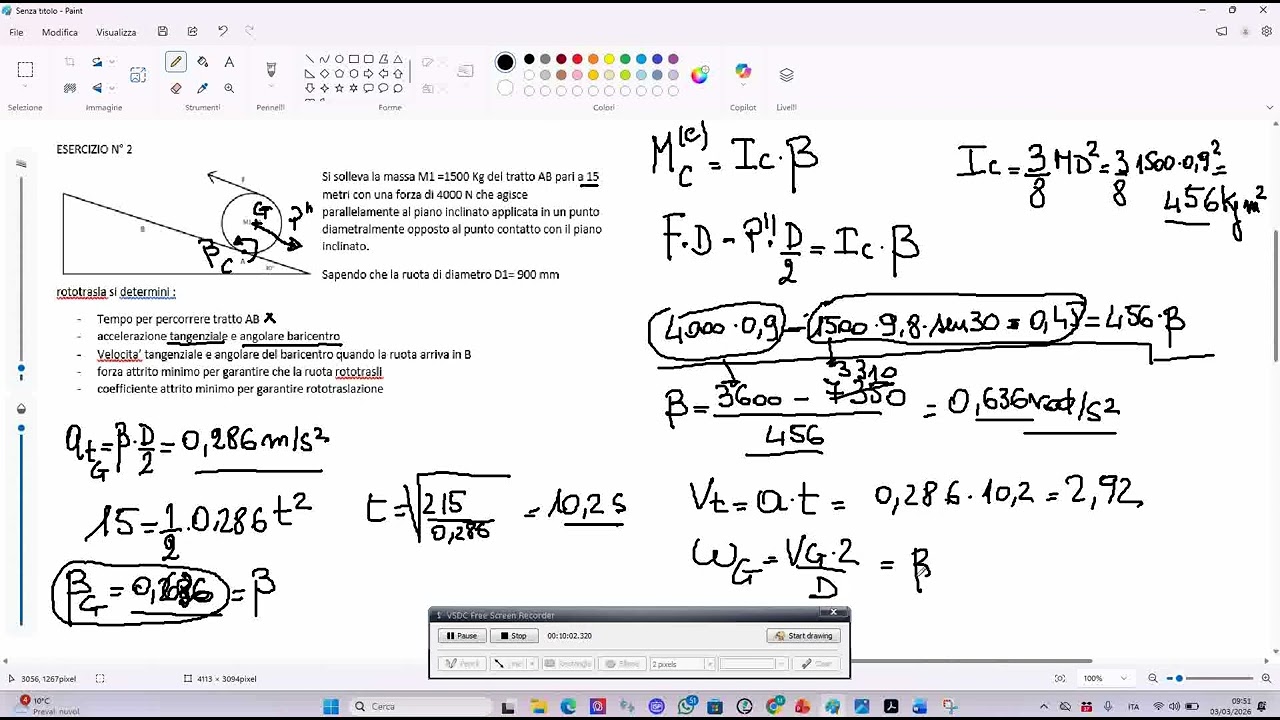The image size is (1280, 720).
Task: Open WhatsApp from the taskbar
Action: click(686, 706)
